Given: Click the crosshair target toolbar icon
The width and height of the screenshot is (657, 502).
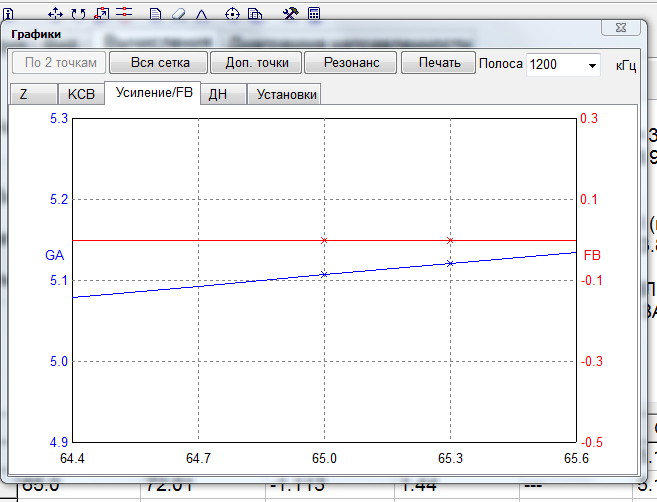Looking at the screenshot, I should tap(232, 14).
